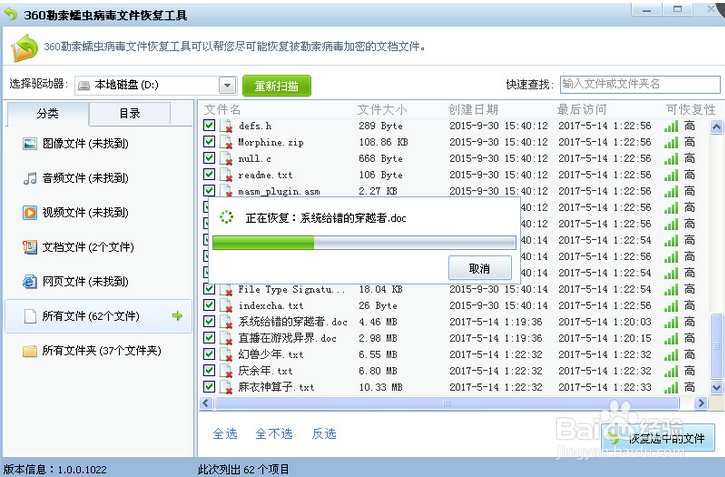This screenshot has width=725, height=477.
Task: Click file icon next to Morphine.zip
Action: tap(226, 142)
